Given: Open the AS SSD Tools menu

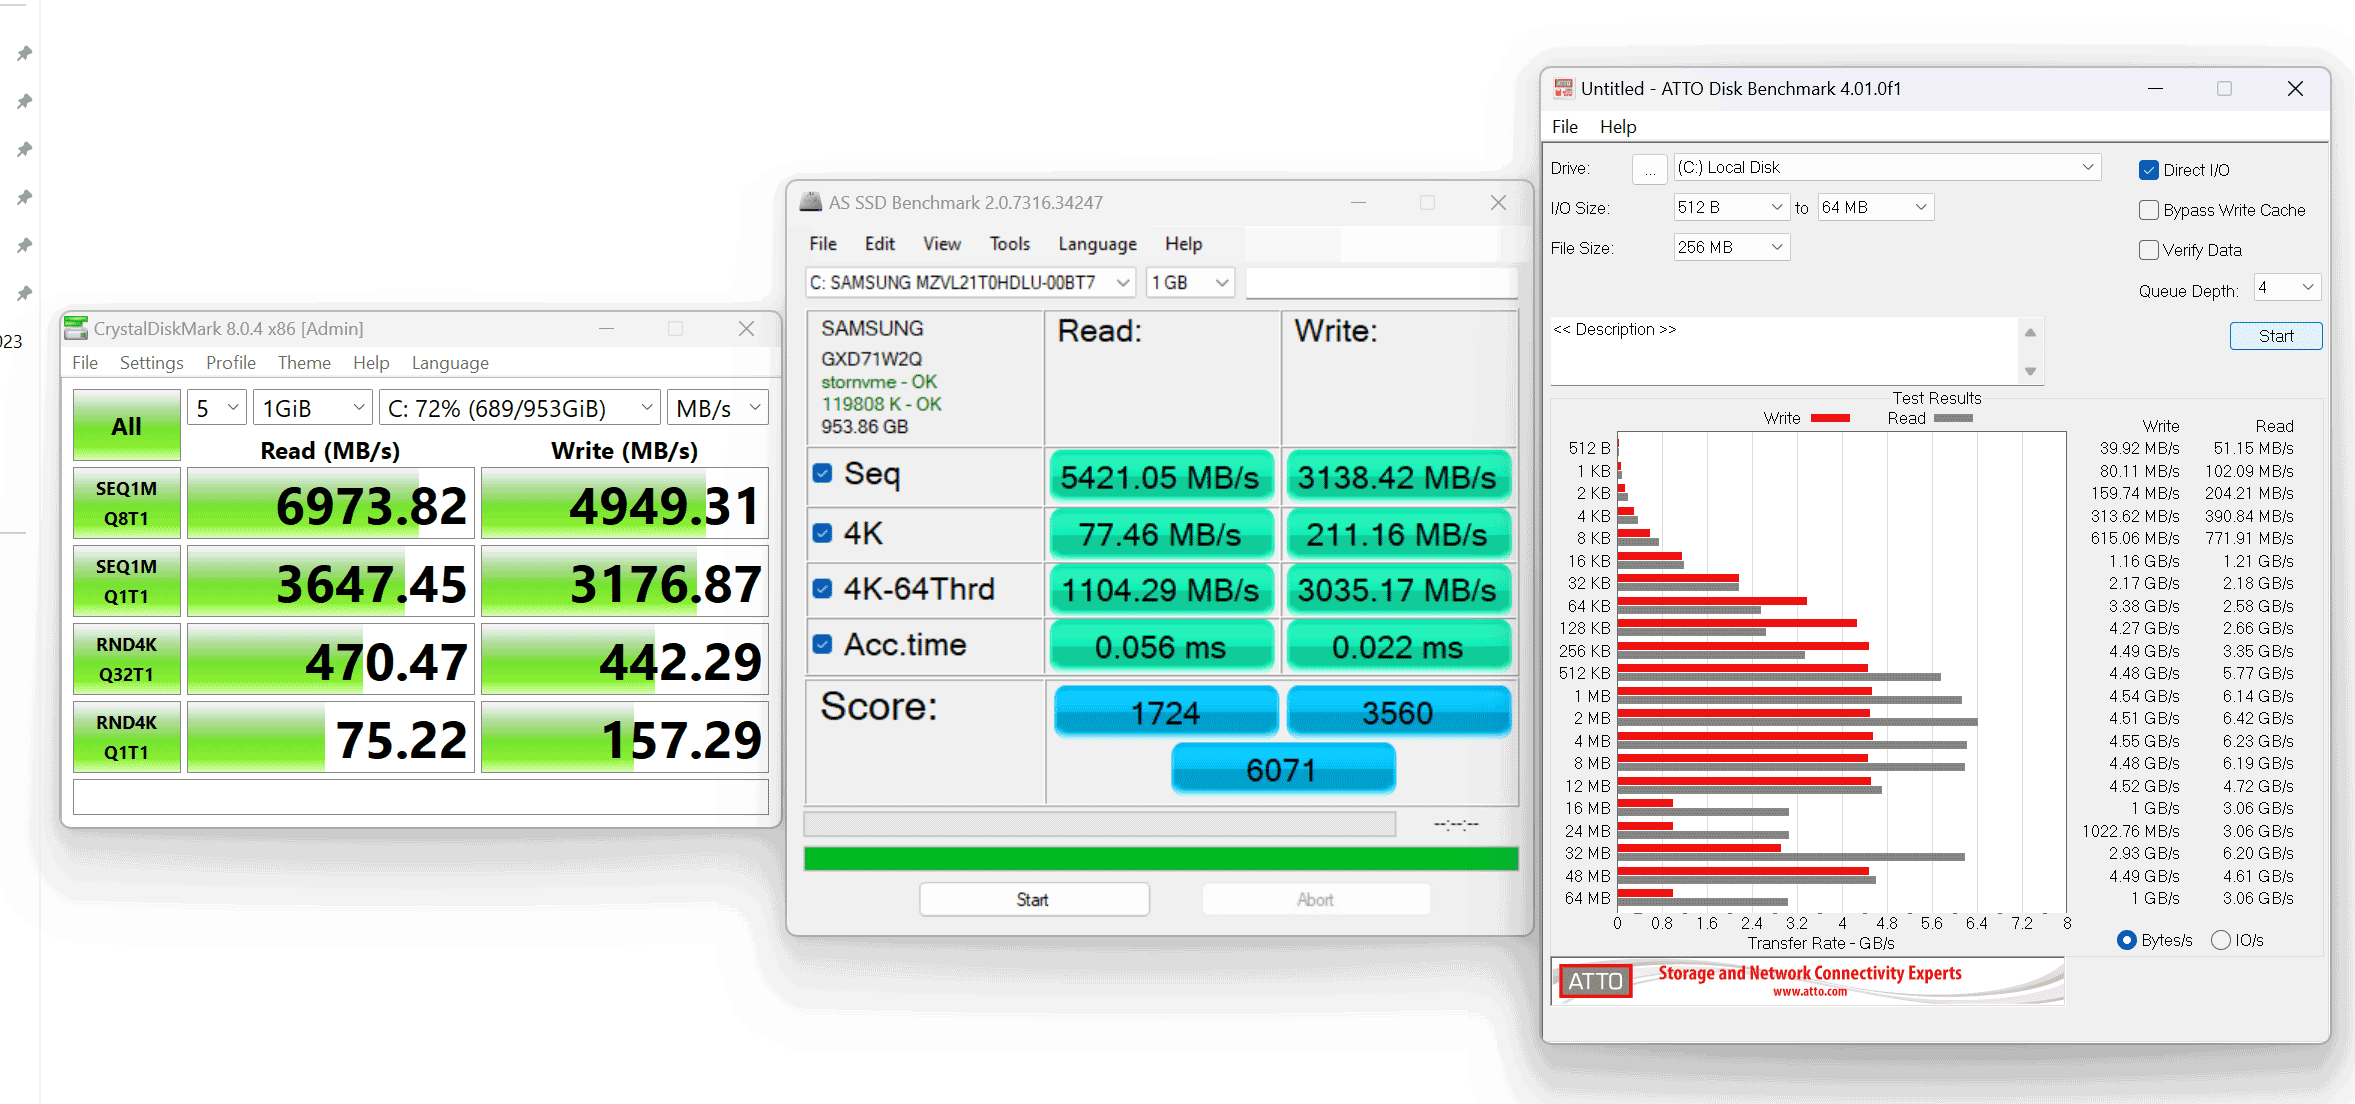Looking at the screenshot, I should [1009, 244].
